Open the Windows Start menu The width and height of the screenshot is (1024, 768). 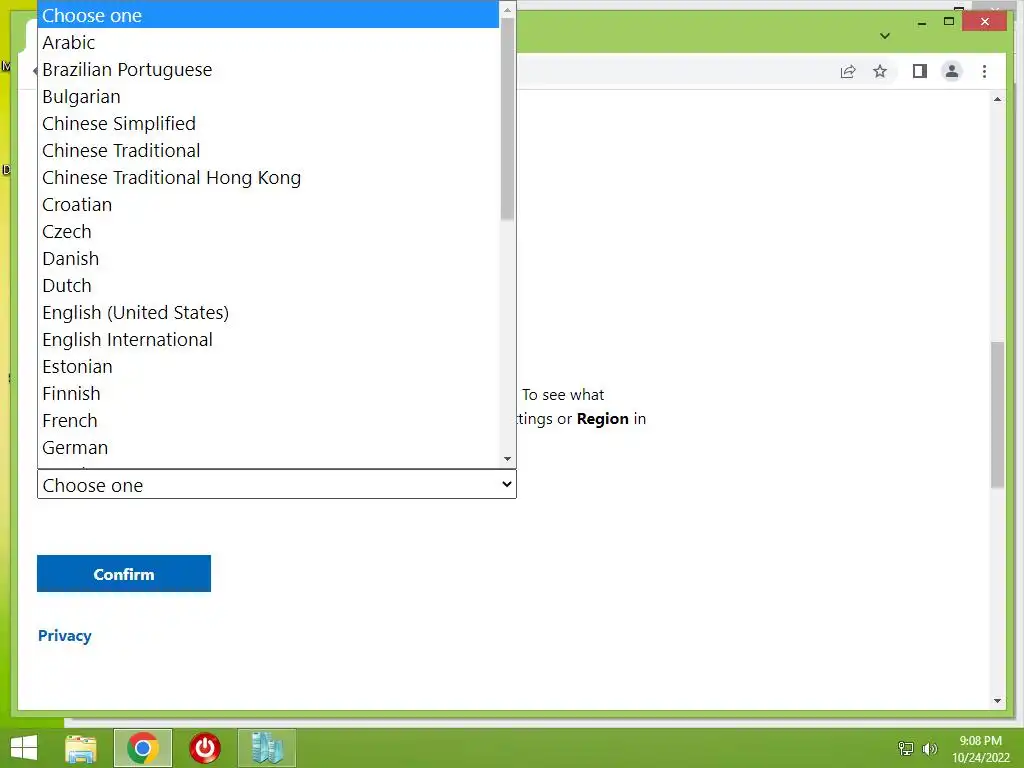[x=24, y=748]
